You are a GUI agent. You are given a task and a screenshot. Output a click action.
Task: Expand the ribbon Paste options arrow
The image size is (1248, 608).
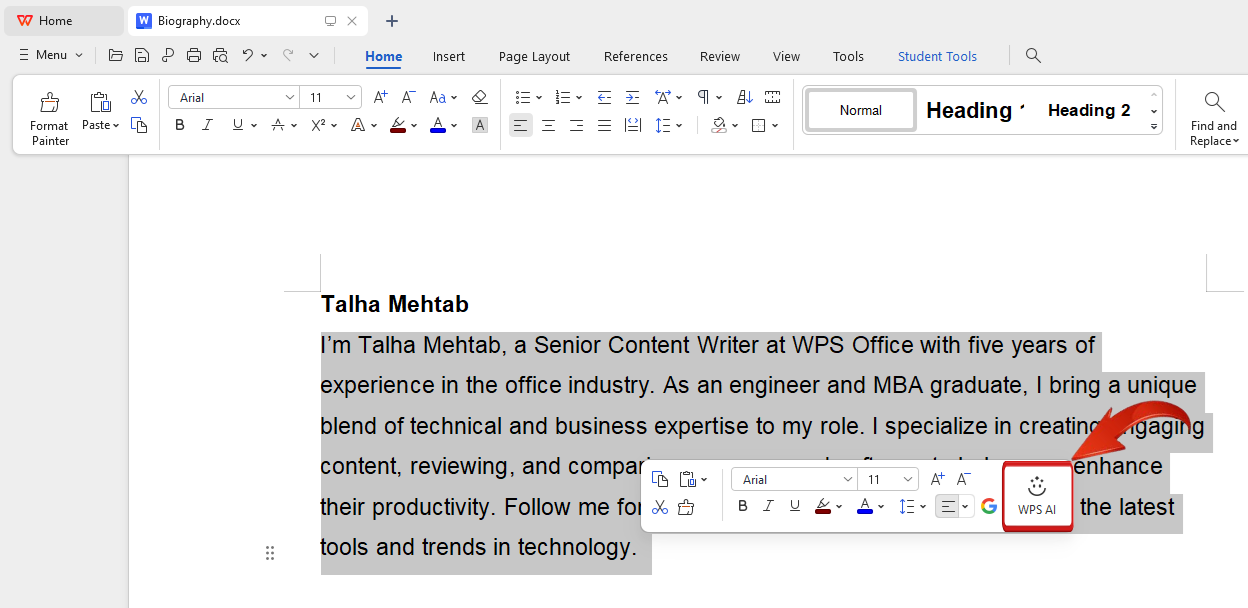coord(116,125)
